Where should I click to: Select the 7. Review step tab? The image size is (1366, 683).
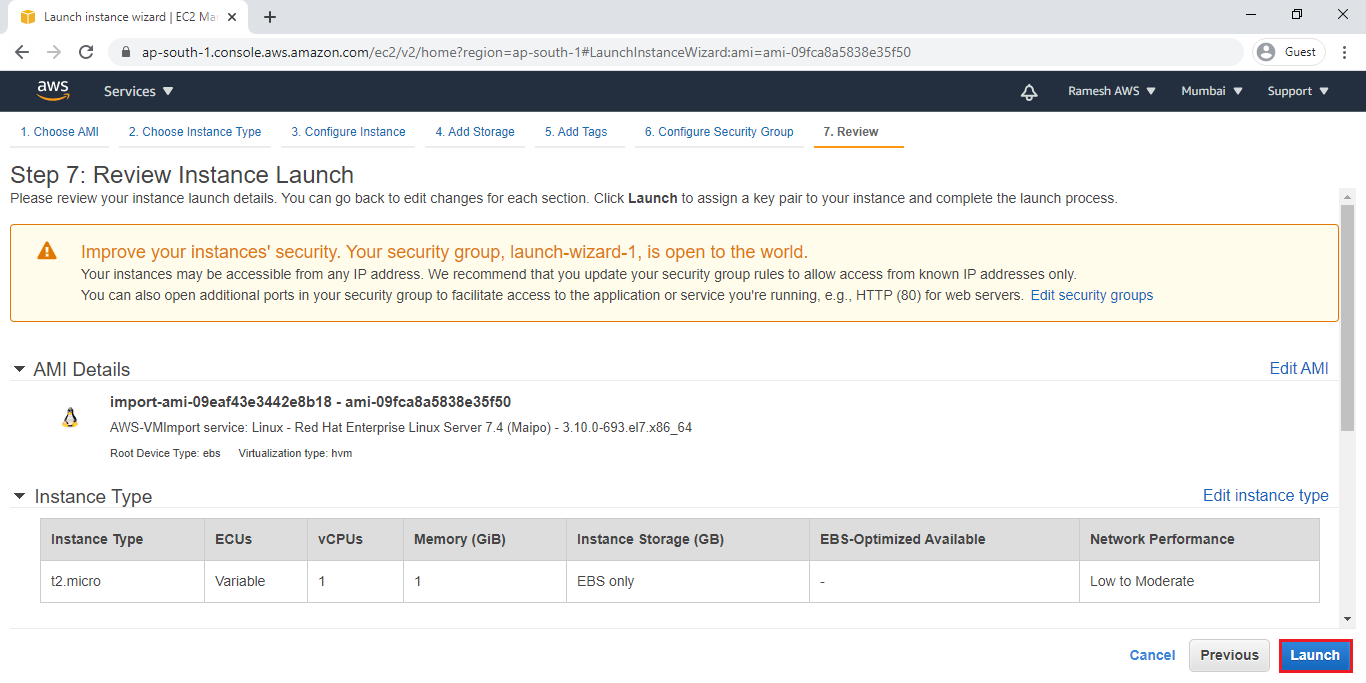pyautogui.click(x=851, y=132)
